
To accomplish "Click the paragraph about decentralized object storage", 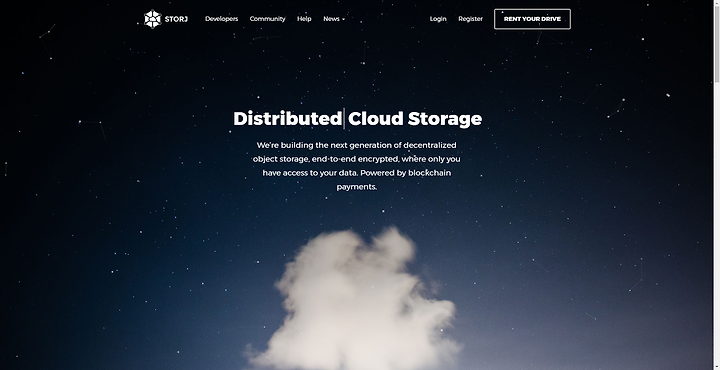I will tap(357, 166).
